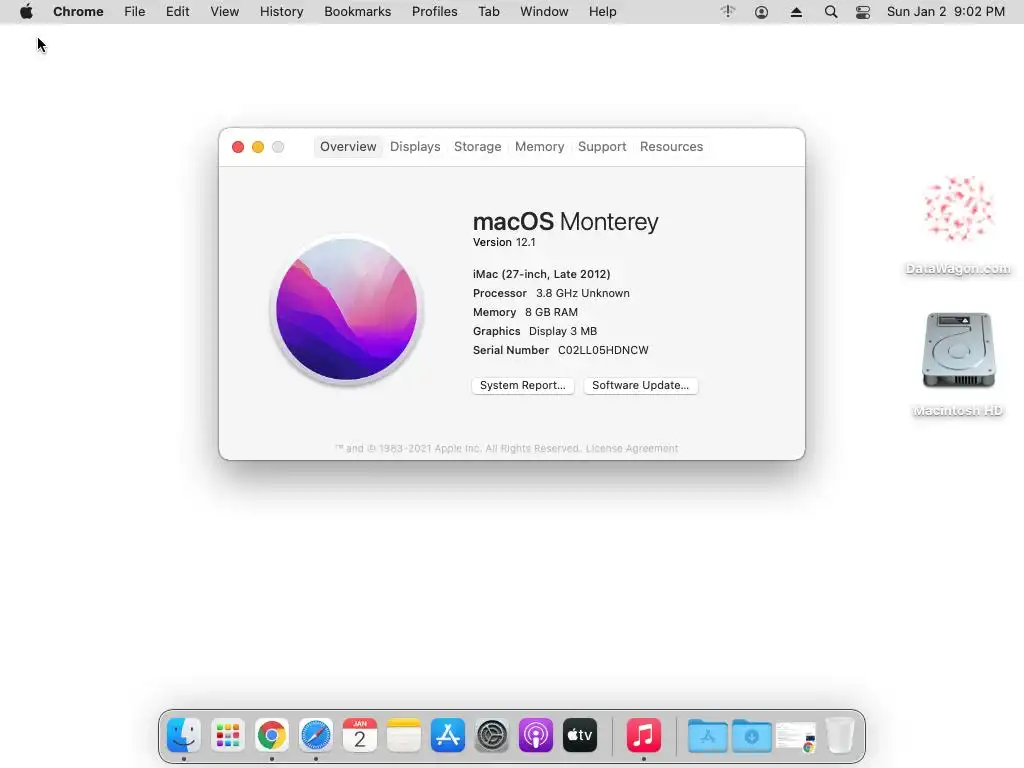The width and height of the screenshot is (1024, 768).
Task: Open the File menu
Action: [x=135, y=12]
